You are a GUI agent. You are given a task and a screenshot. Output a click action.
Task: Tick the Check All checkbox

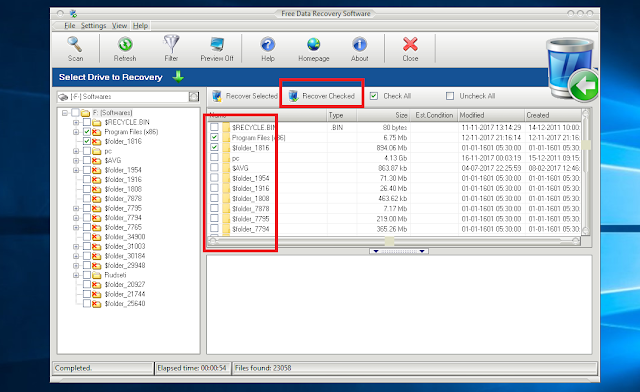pos(374,96)
